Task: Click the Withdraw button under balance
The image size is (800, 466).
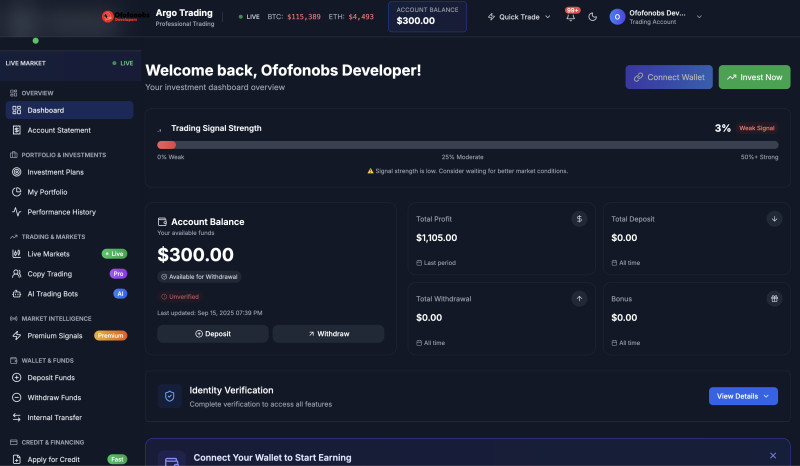Action: click(x=328, y=334)
